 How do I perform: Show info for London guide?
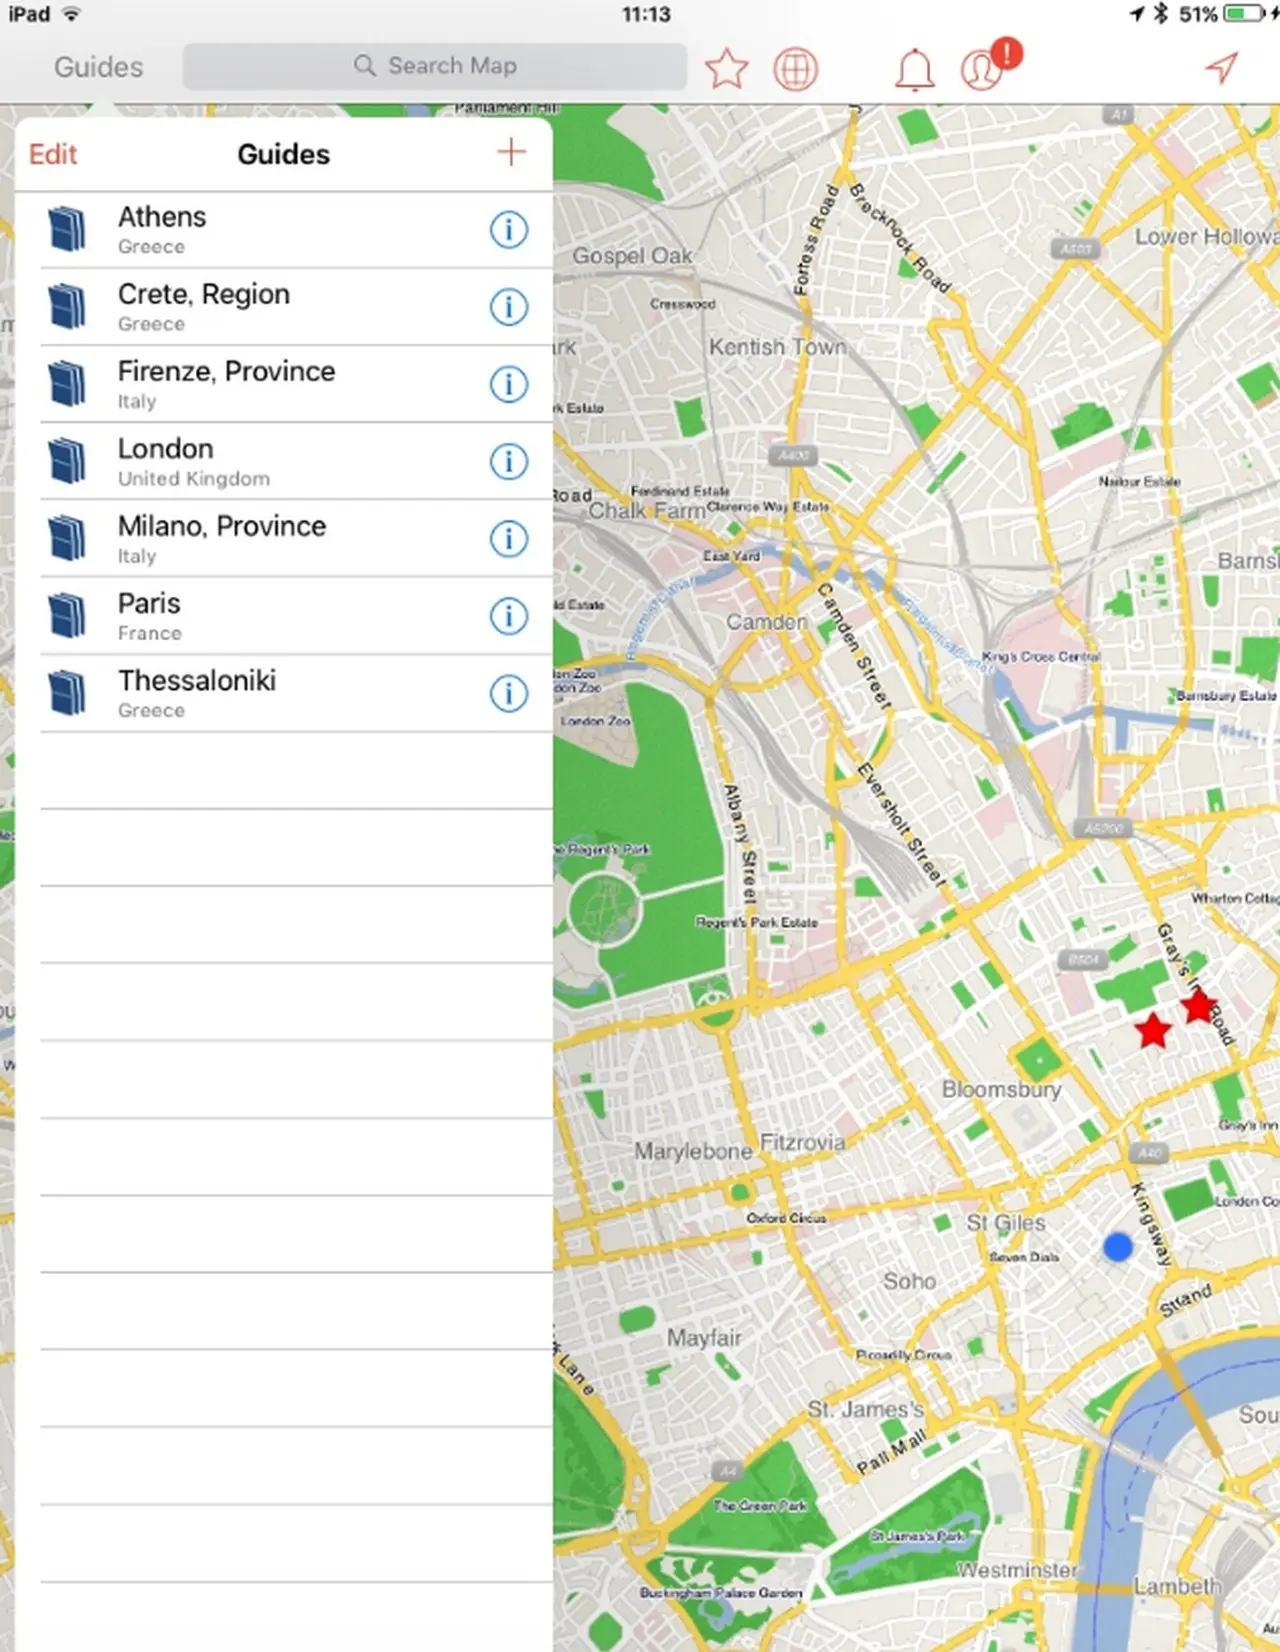pos(509,461)
